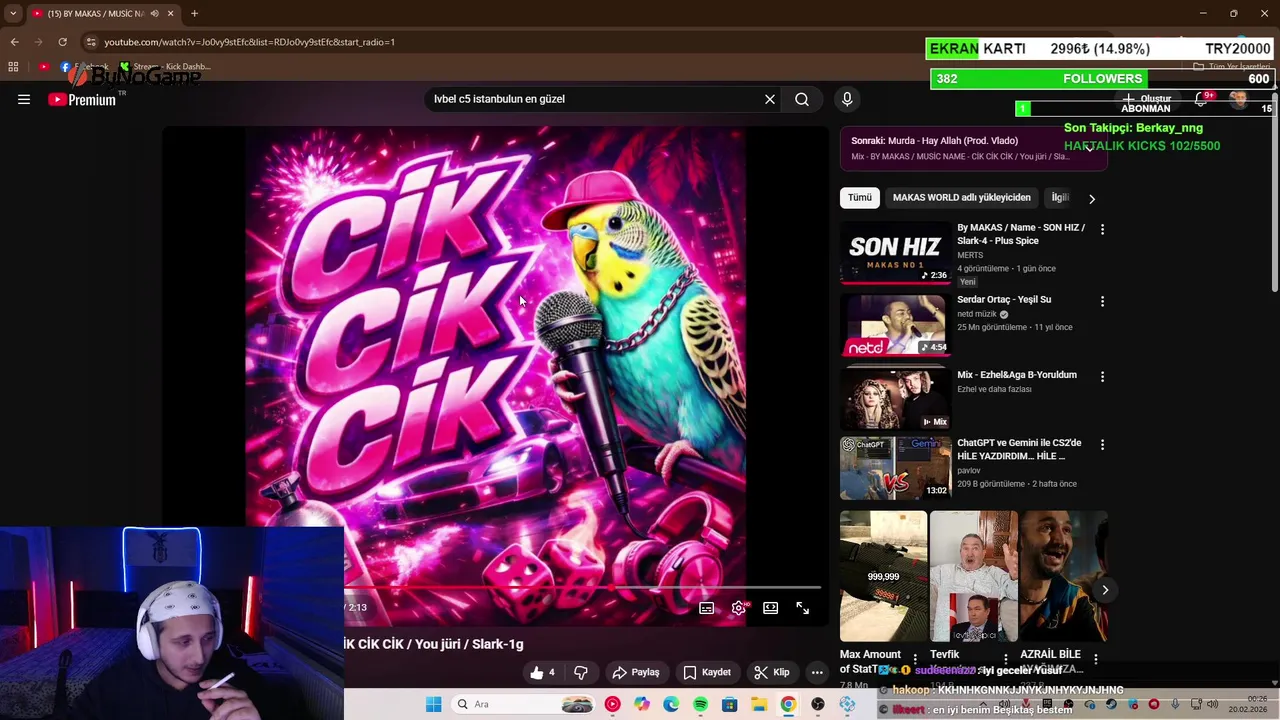Share the video with Paylaş
The width and height of the screenshot is (1280, 720).
pyautogui.click(x=636, y=672)
